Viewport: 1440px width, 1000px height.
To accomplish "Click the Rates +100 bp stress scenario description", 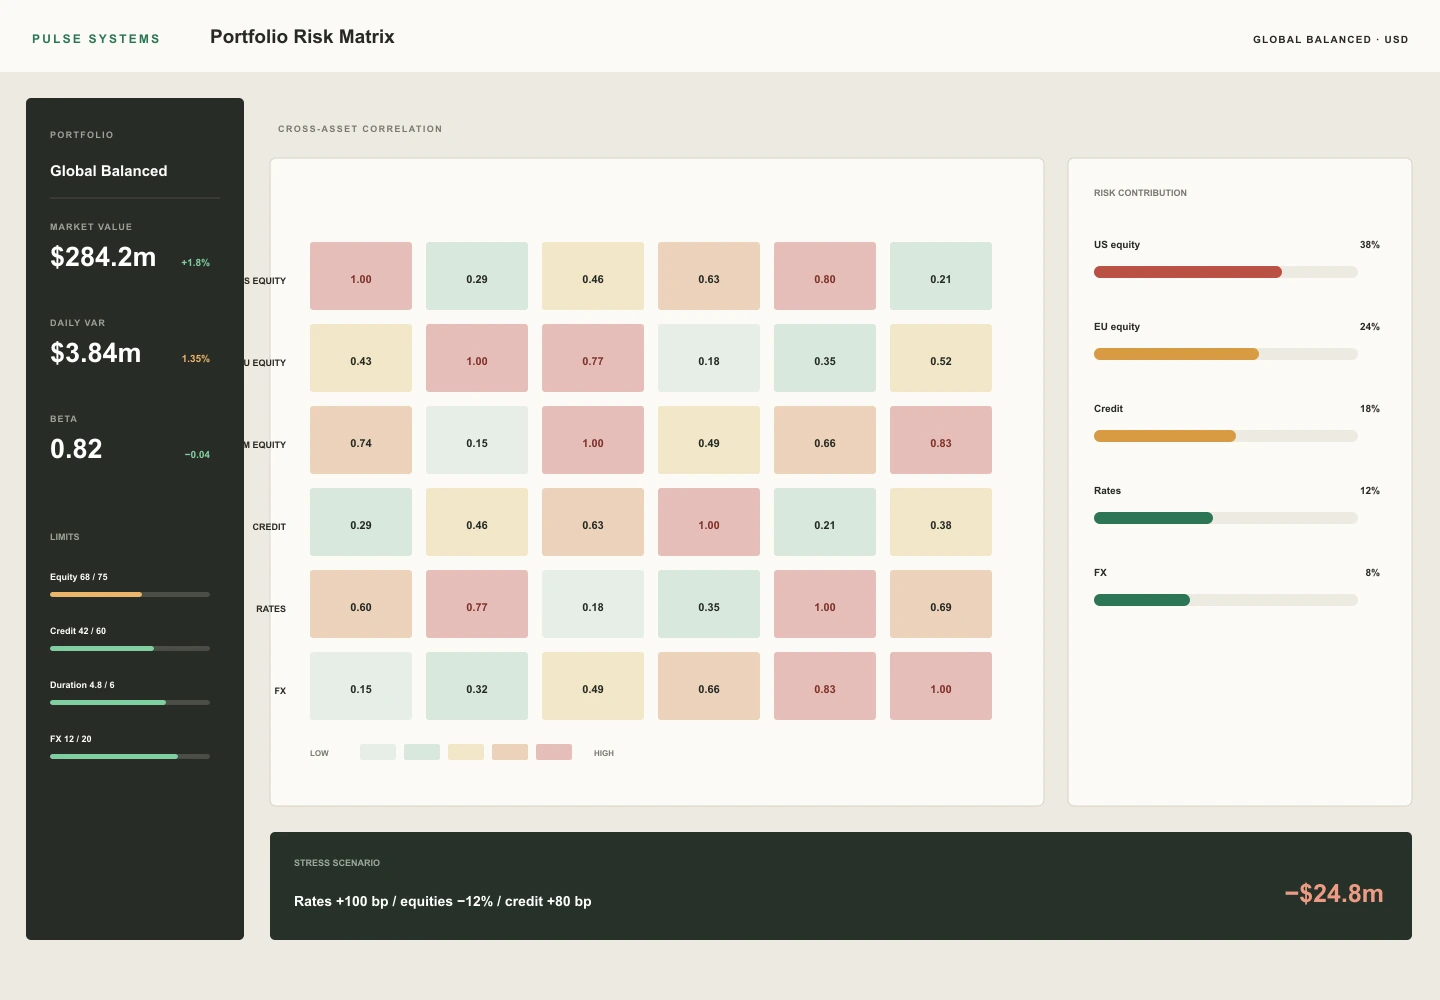I will coord(443,901).
